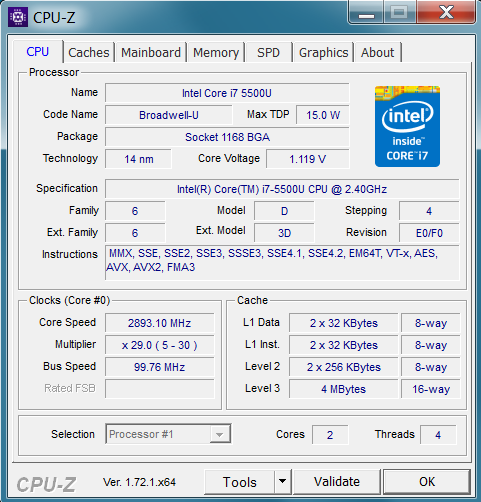Viewport: 481px width, 502px height.
Task: Click the Core Speed value field
Action: pos(160,323)
